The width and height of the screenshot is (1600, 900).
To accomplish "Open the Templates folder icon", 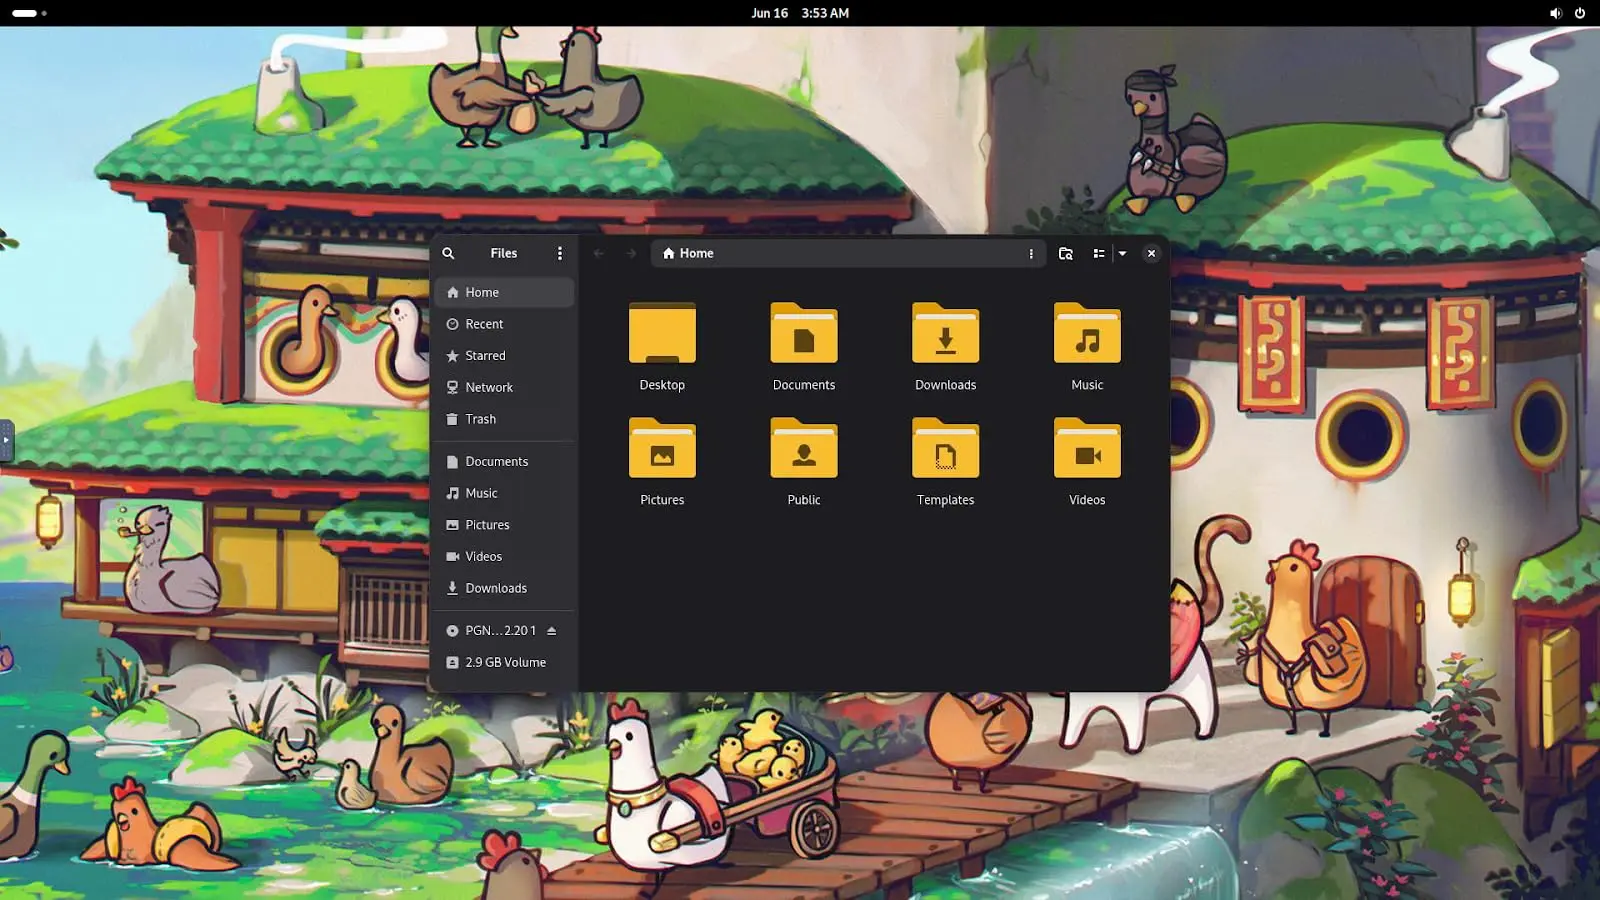I will [x=945, y=449].
